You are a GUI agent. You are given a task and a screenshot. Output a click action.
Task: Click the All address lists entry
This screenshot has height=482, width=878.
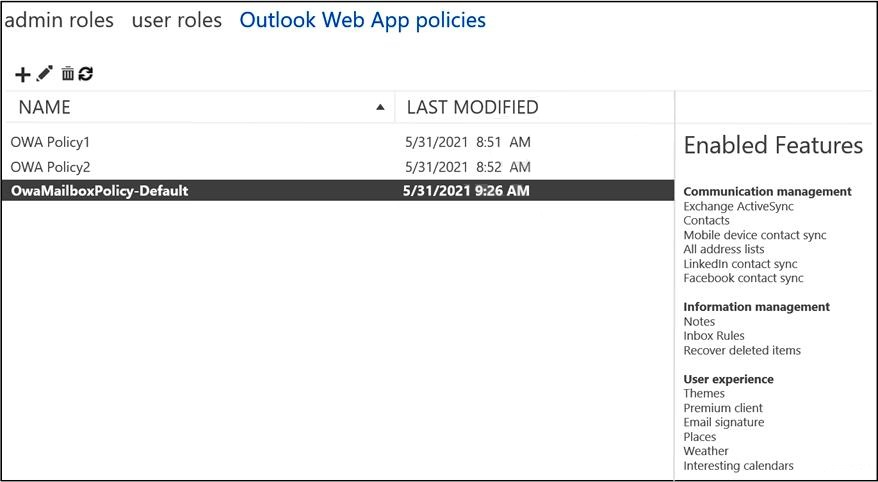[723, 249]
